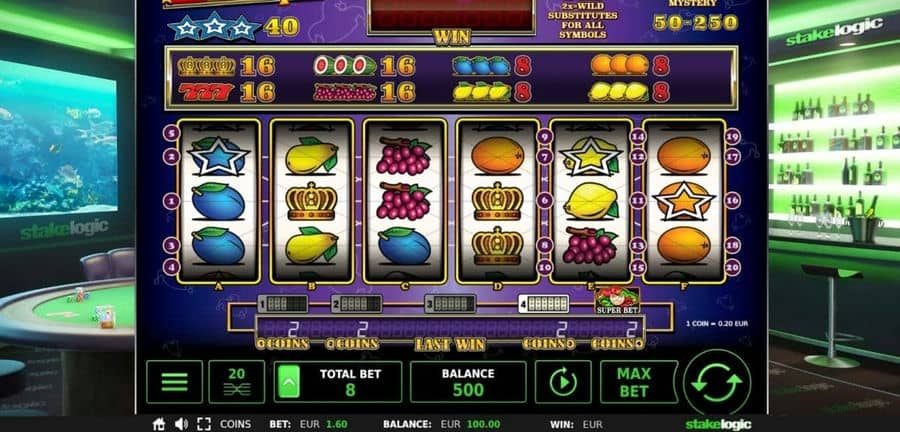The width and height of the screenshot is (900, 432).
Task: Click payline number 10 marker
Action: (545, 267)
